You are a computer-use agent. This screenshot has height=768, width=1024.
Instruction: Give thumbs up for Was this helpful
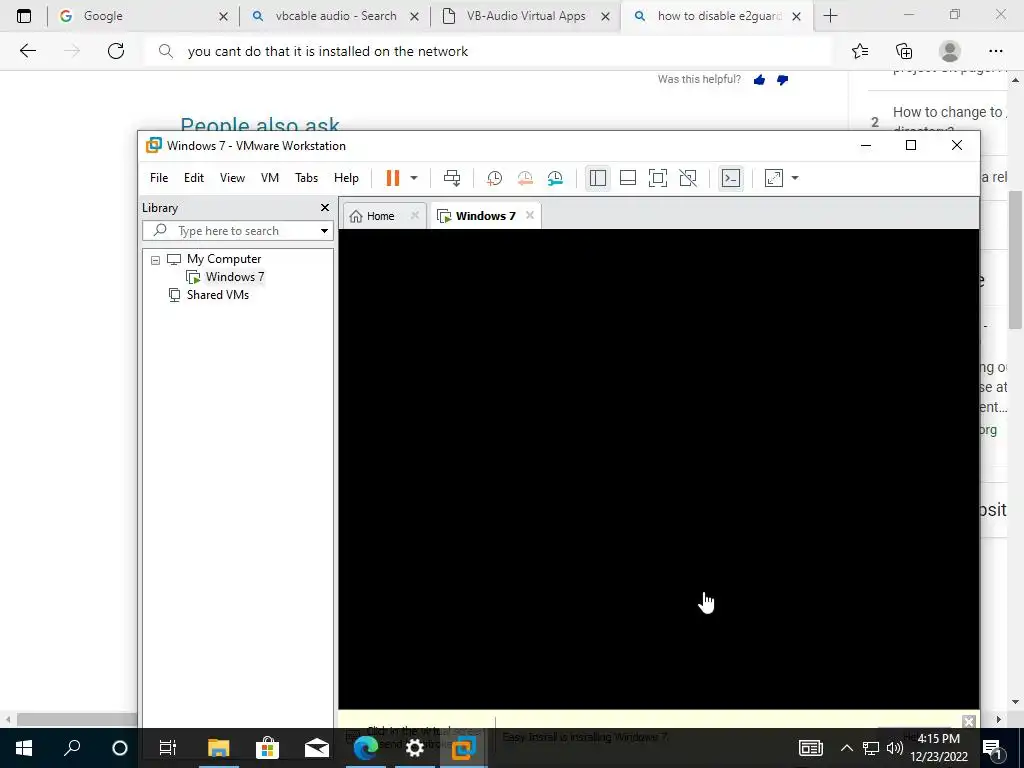(x=759, y=80)
